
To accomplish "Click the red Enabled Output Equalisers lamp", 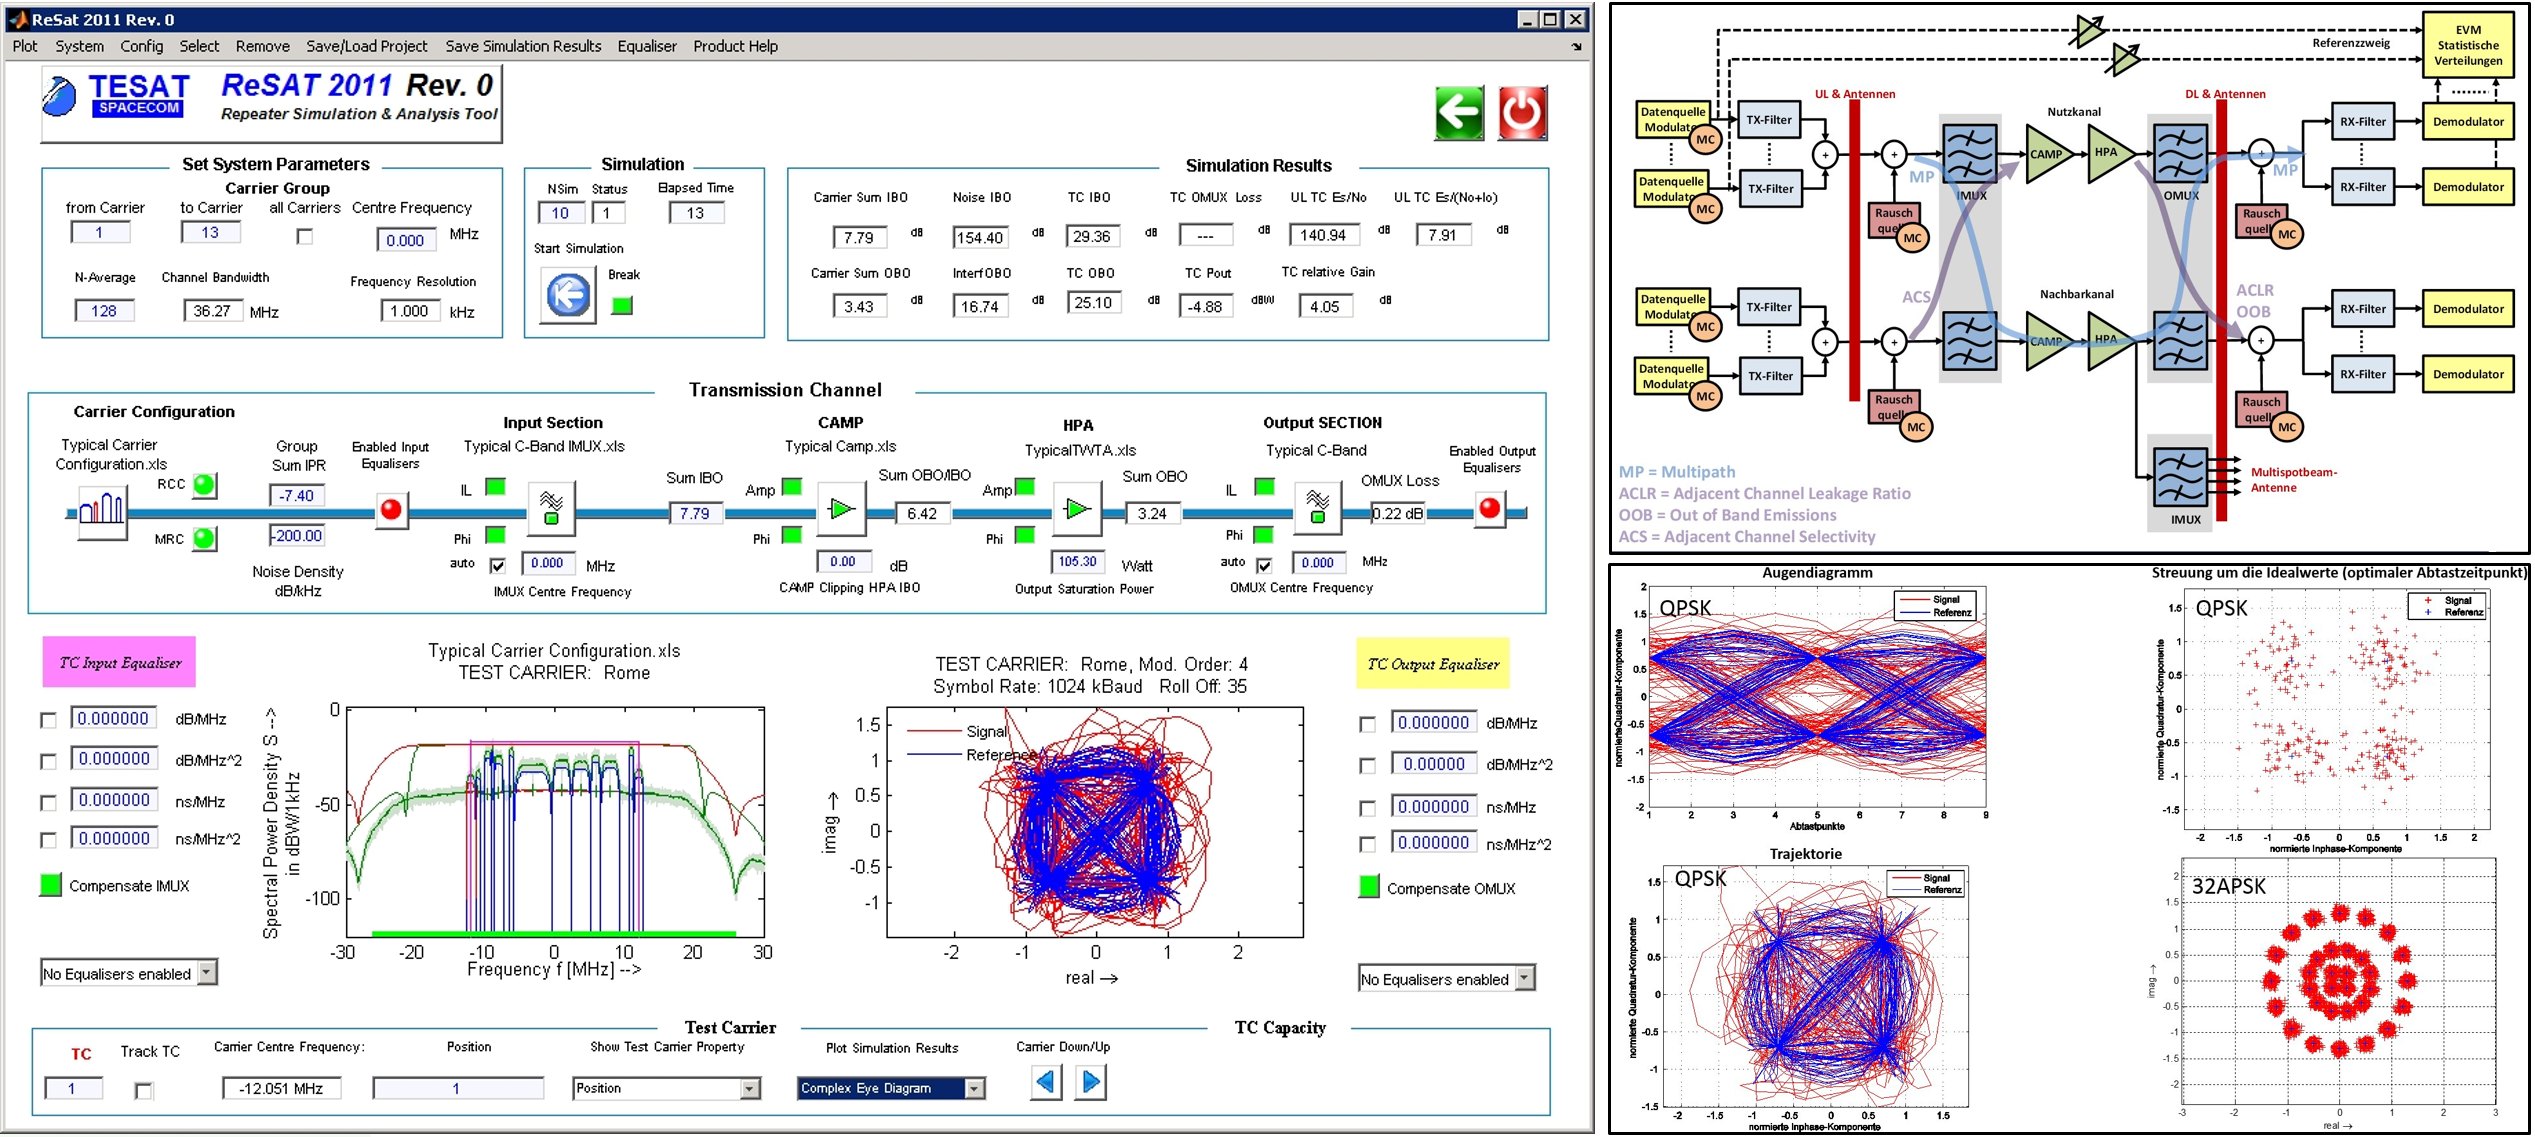I will pyautogui.click(x=1489, y=509).
